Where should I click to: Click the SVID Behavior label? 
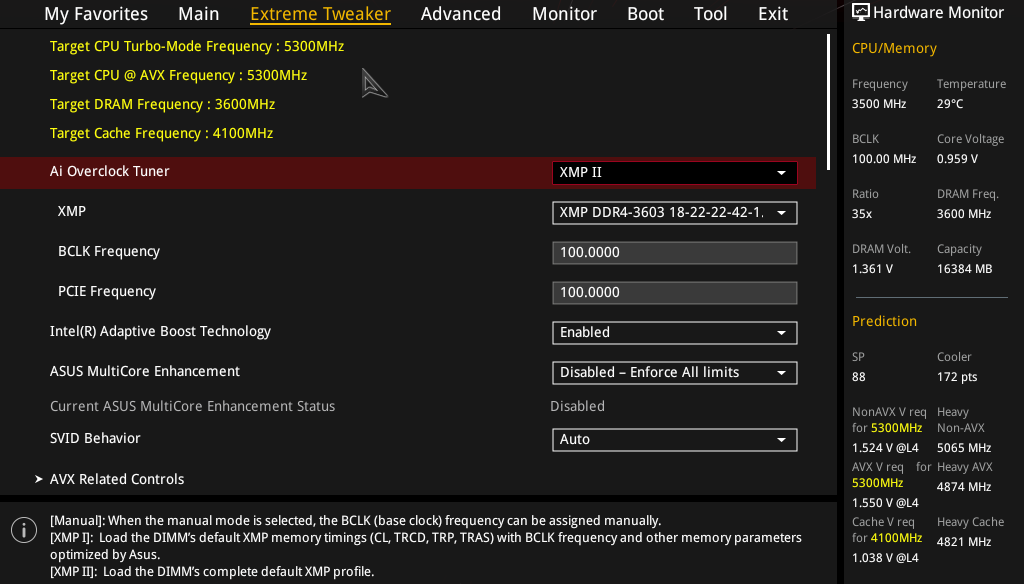click(95, 438)
